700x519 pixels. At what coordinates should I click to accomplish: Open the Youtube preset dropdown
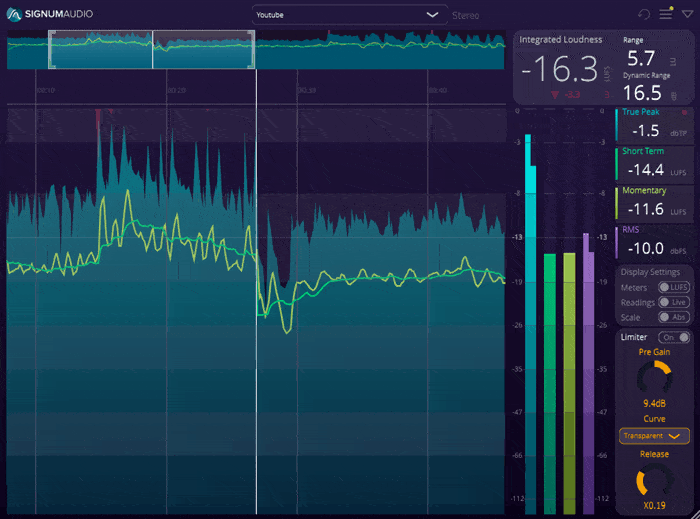click(348, 15)
